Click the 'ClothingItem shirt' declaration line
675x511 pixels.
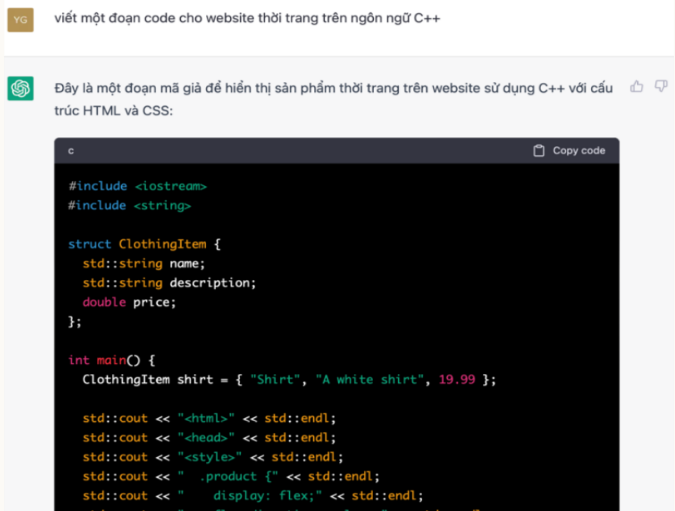pyautogui.click(x=289, y=380)
